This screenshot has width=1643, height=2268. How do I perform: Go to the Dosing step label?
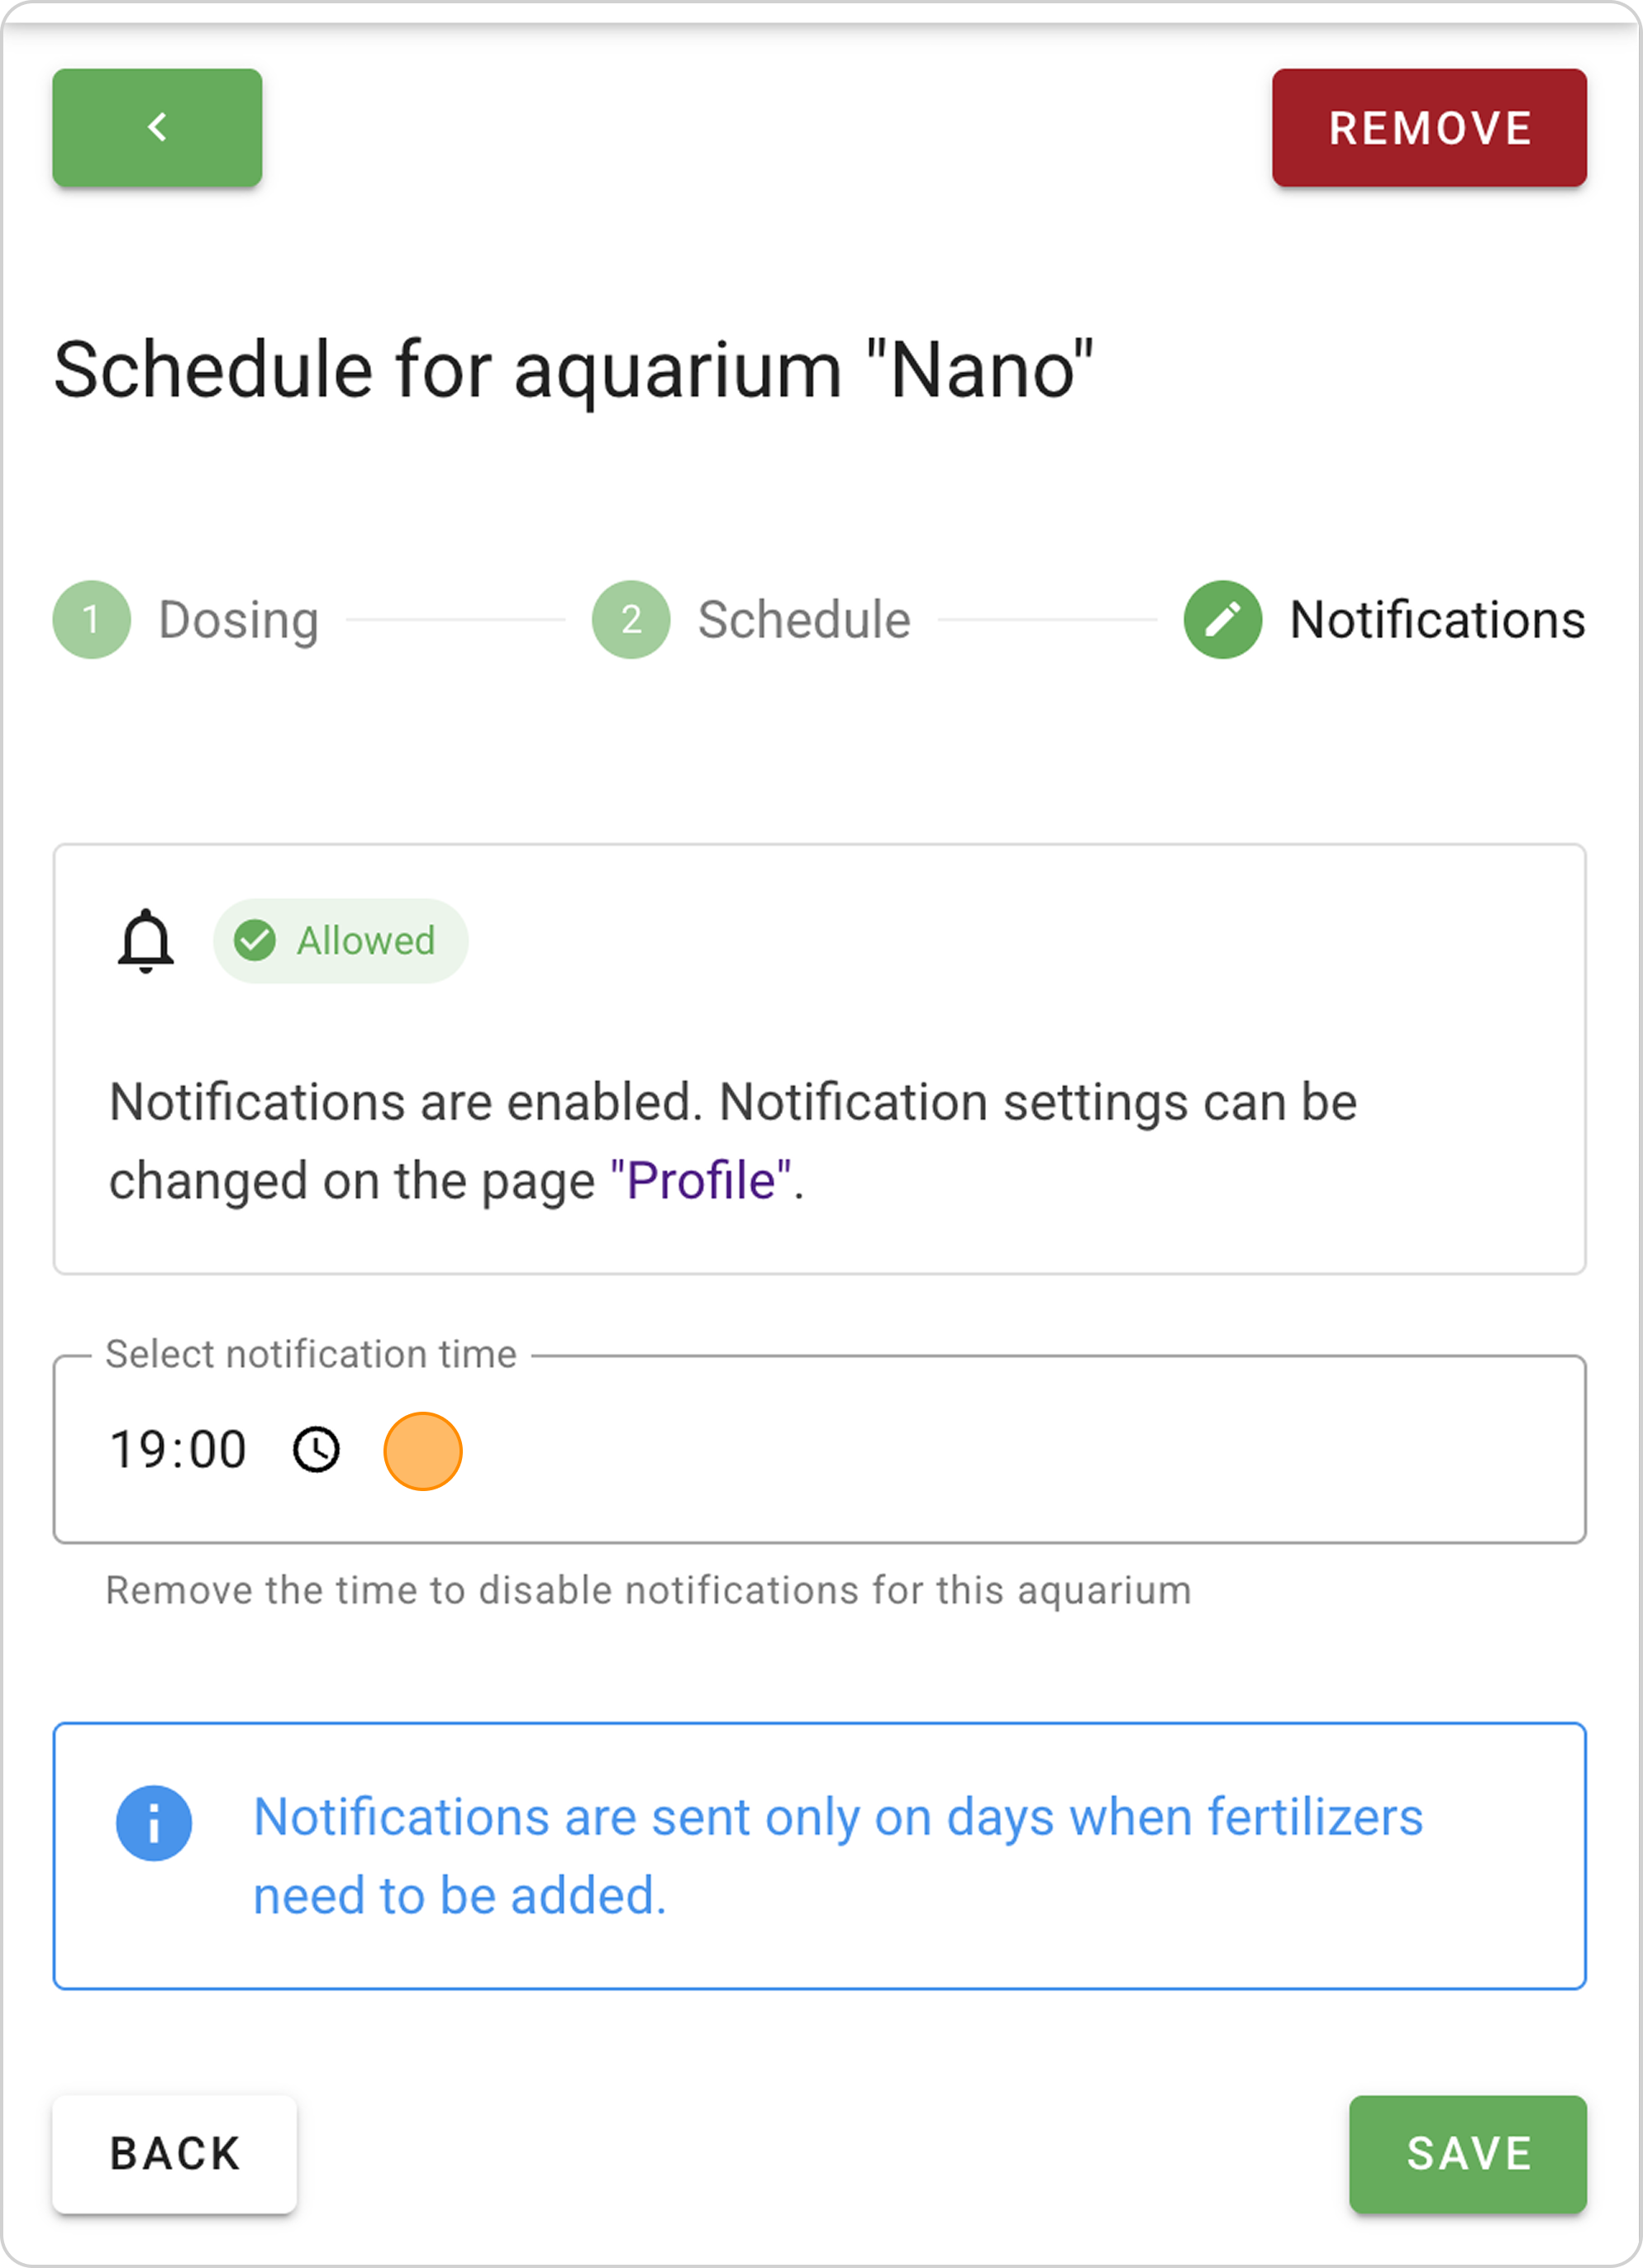[x=238, y=620]
